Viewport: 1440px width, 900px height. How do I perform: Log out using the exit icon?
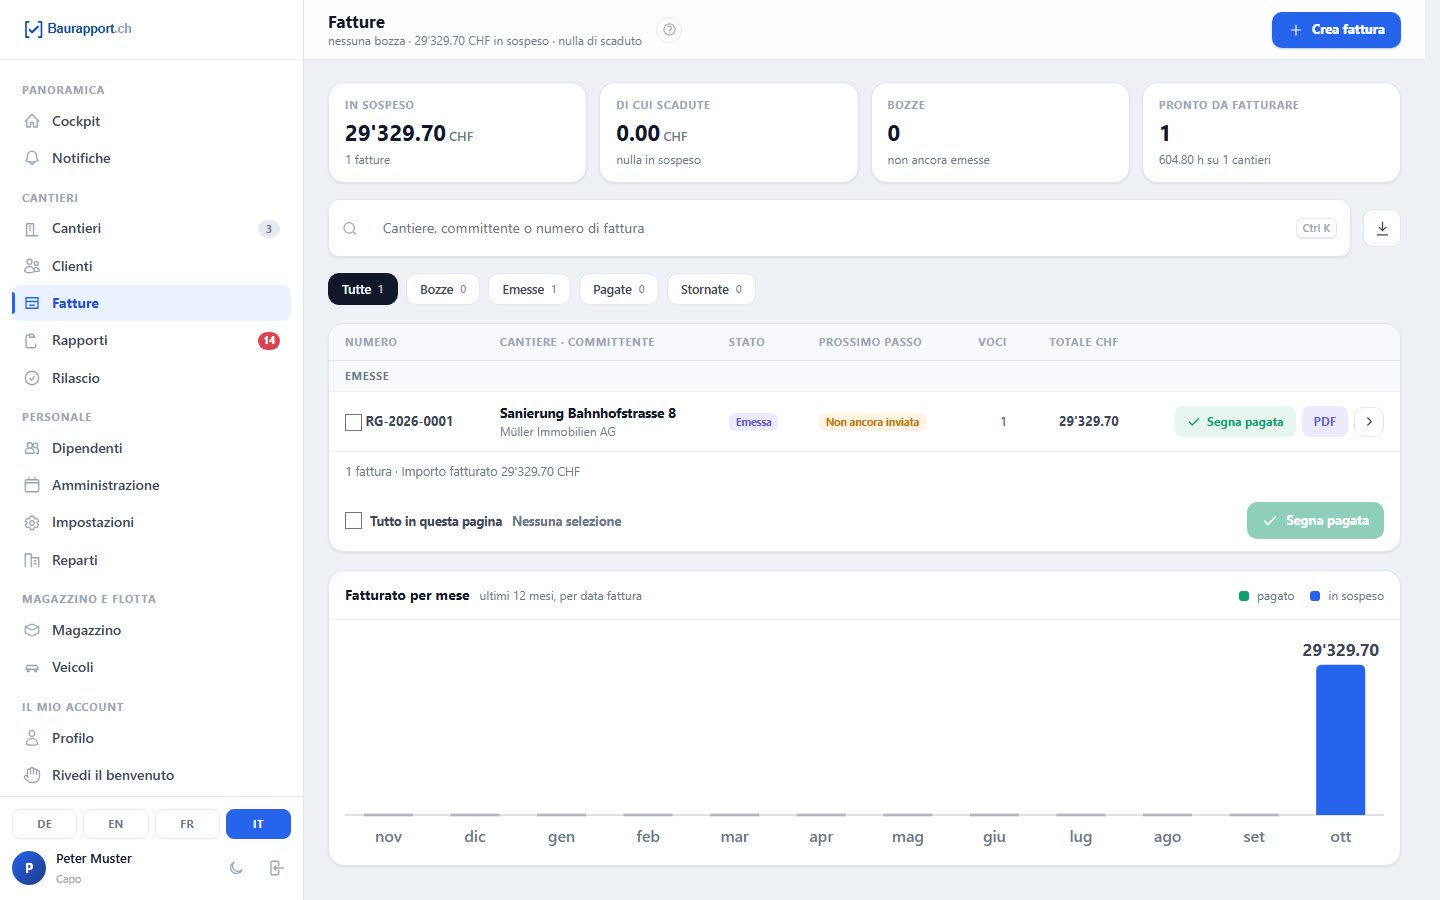[277, 868]
